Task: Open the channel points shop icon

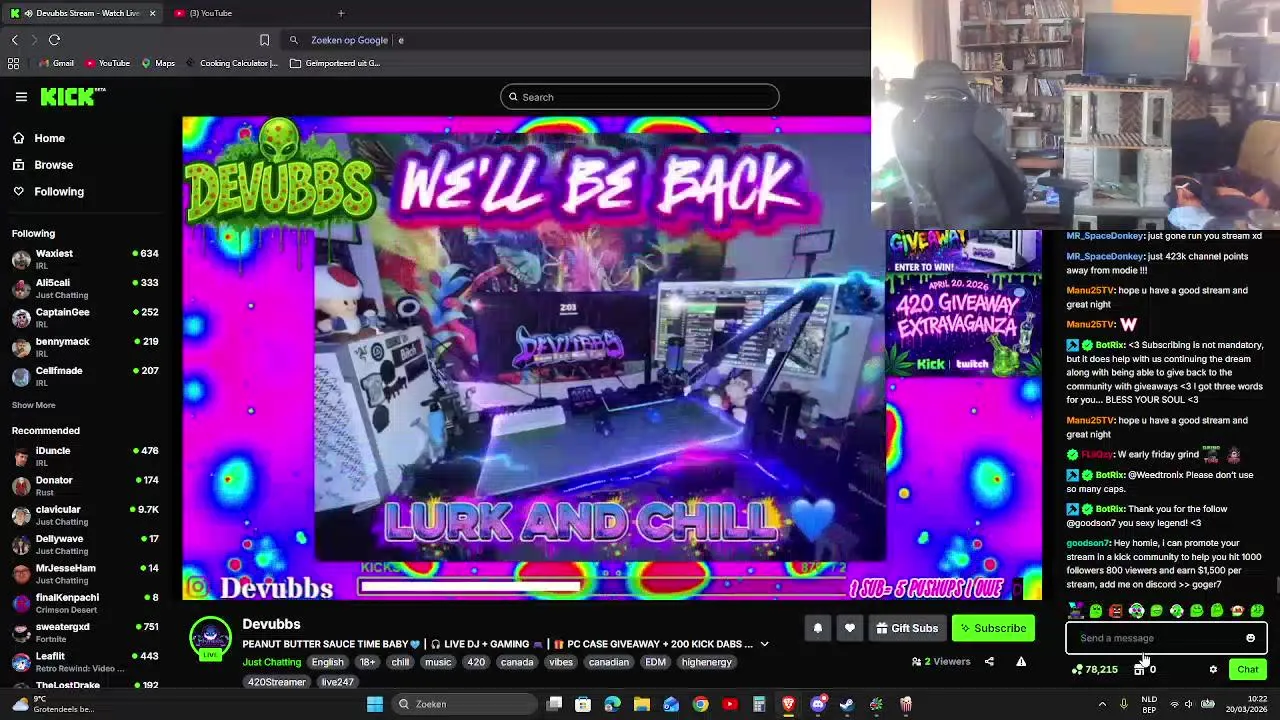Action: (1139, 670)
